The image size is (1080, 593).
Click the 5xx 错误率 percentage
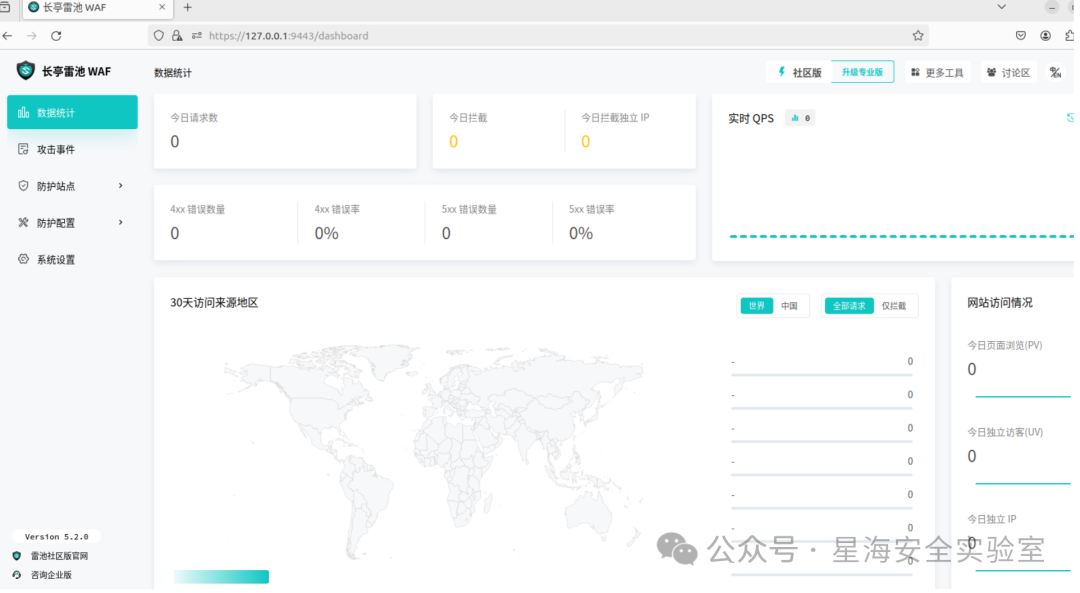[x=581, y=233]
